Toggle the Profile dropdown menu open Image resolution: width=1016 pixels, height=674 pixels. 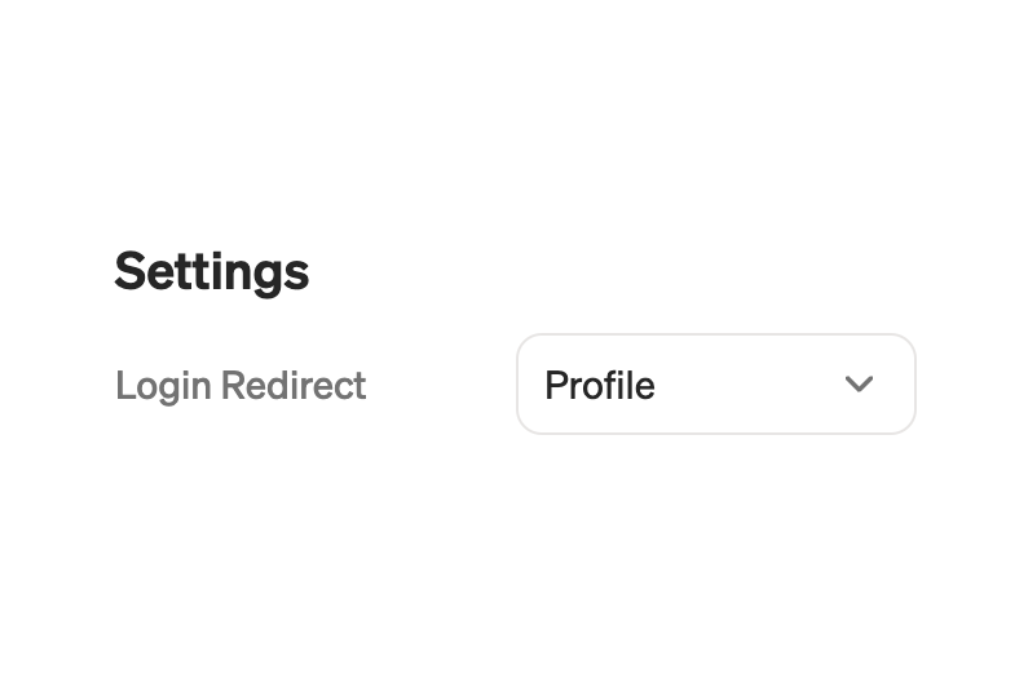pyautogui.click(x=716, y=384)
